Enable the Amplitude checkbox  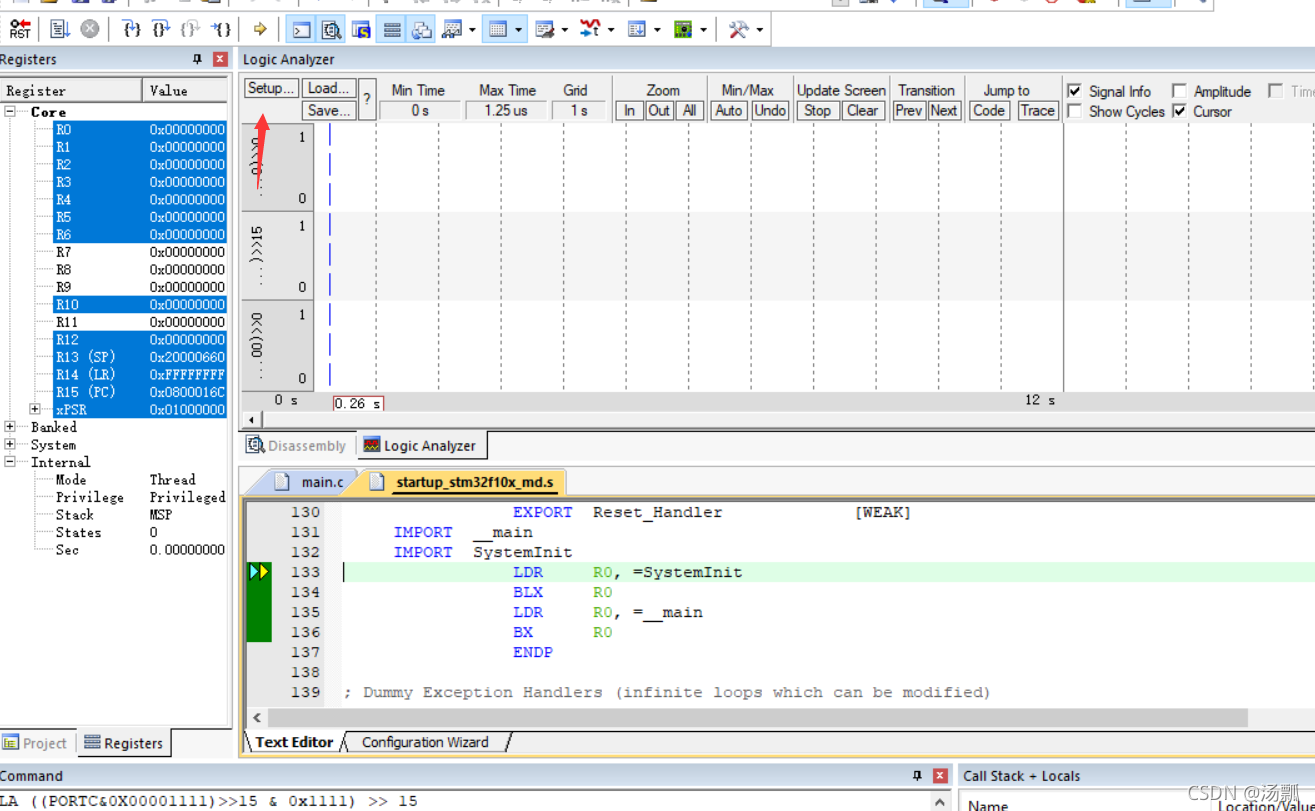tap(1179, 90)
